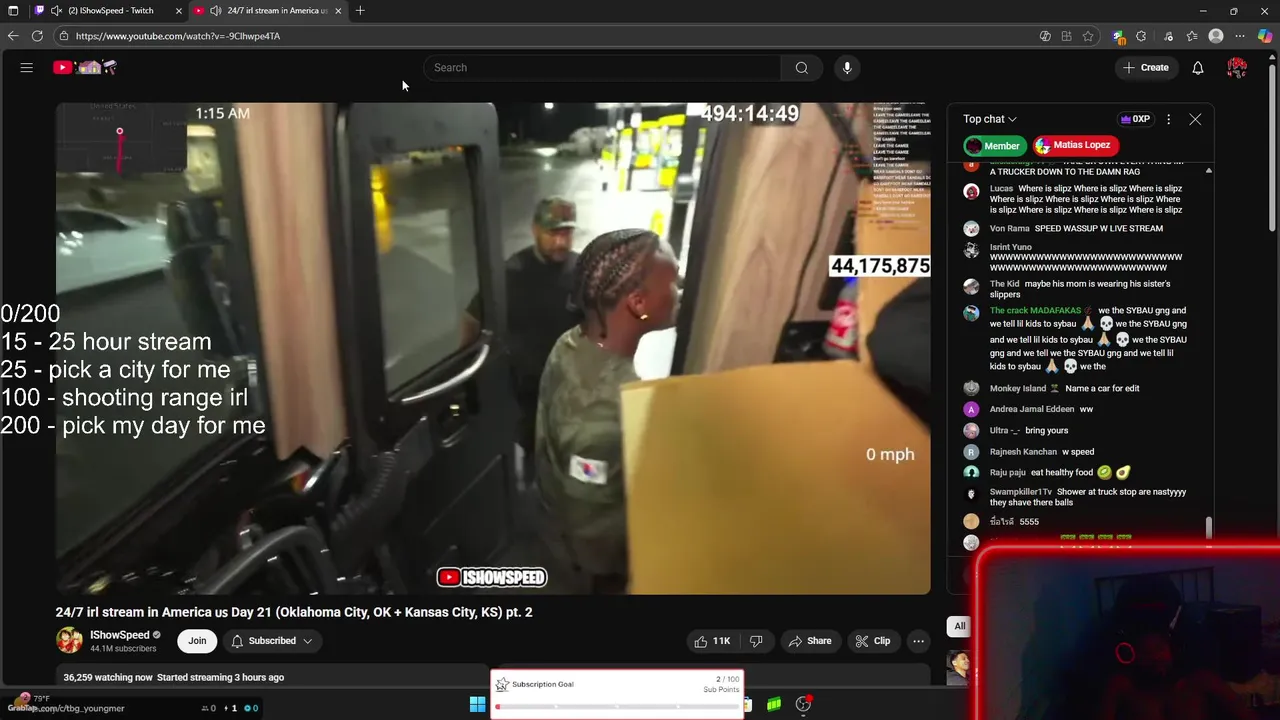Image resolution: width=1280 pixels, height=720 pixels.
Task: Open more actions ellipsis below video
Action: click(918, 641)
